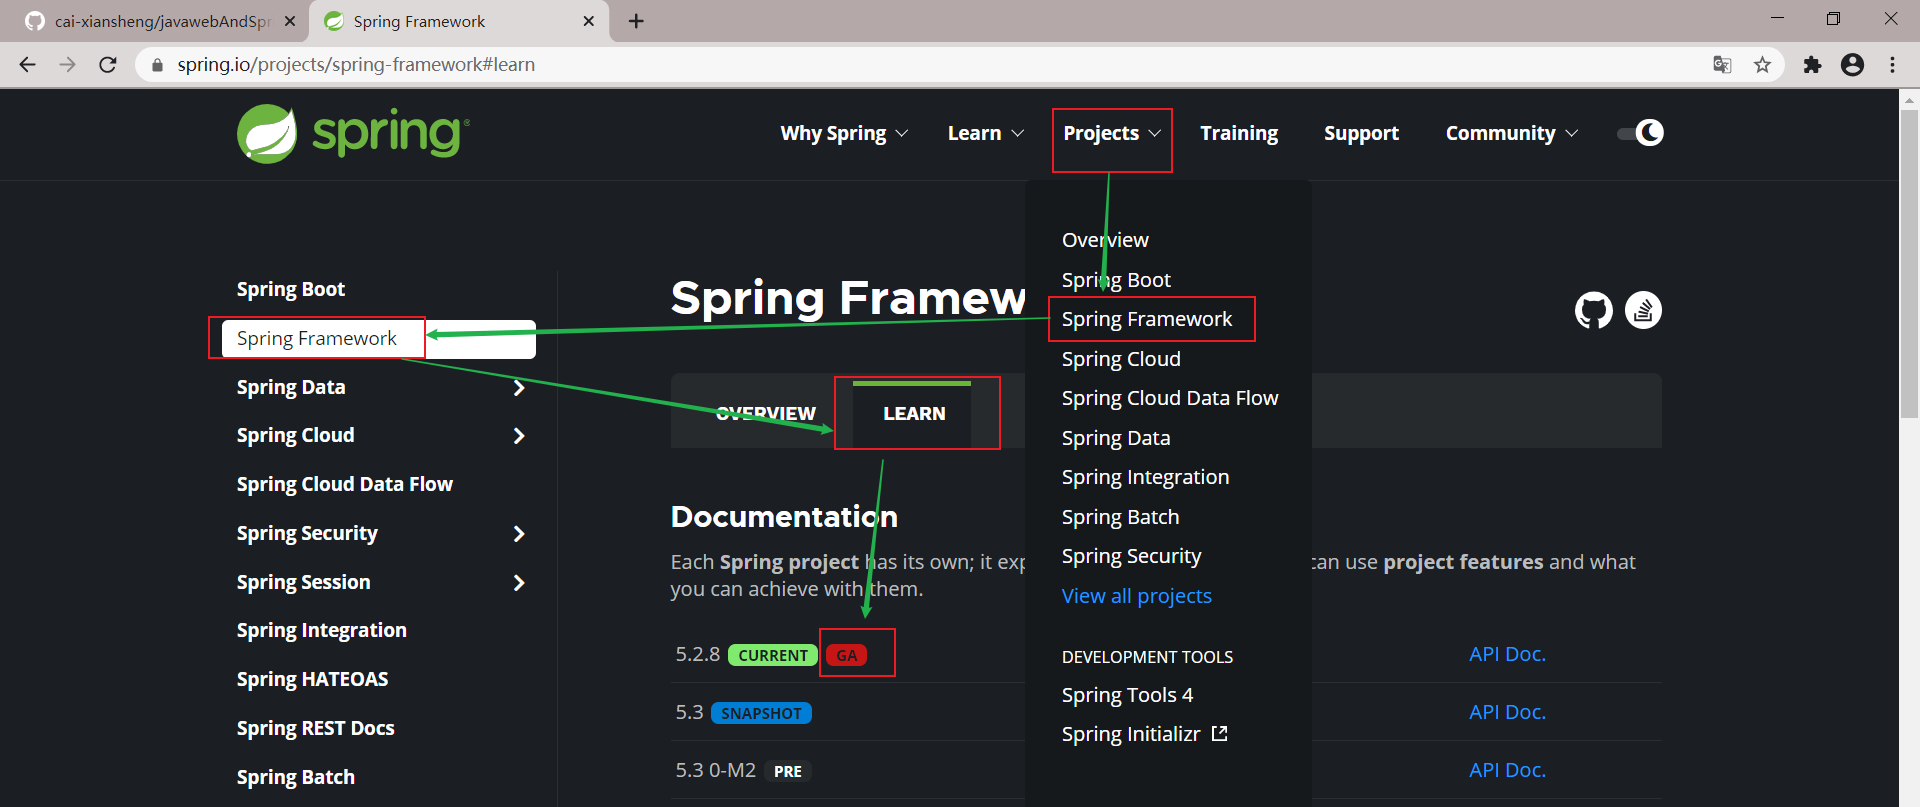The height and width of the screenshot is (807, 1920).
Task: Open the Chrome profile avatar
Action: tap(1852, 65)
